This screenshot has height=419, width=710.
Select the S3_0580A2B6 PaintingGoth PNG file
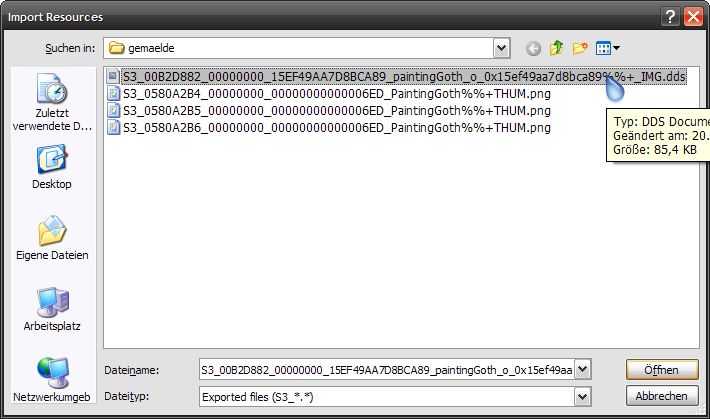click(335, 128)
